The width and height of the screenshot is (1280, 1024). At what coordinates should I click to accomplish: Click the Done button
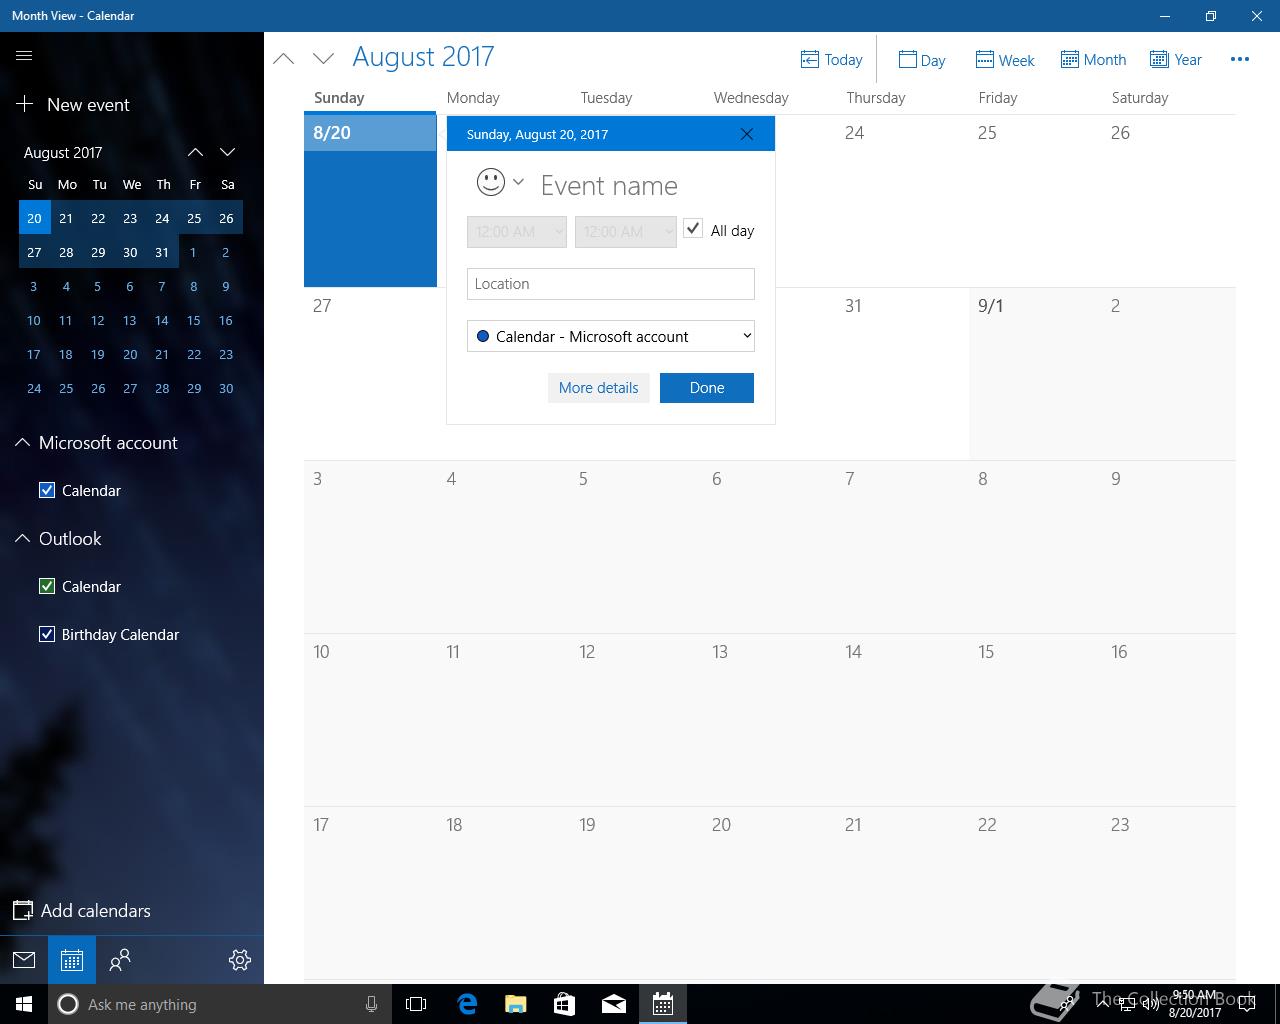(707, 388)
